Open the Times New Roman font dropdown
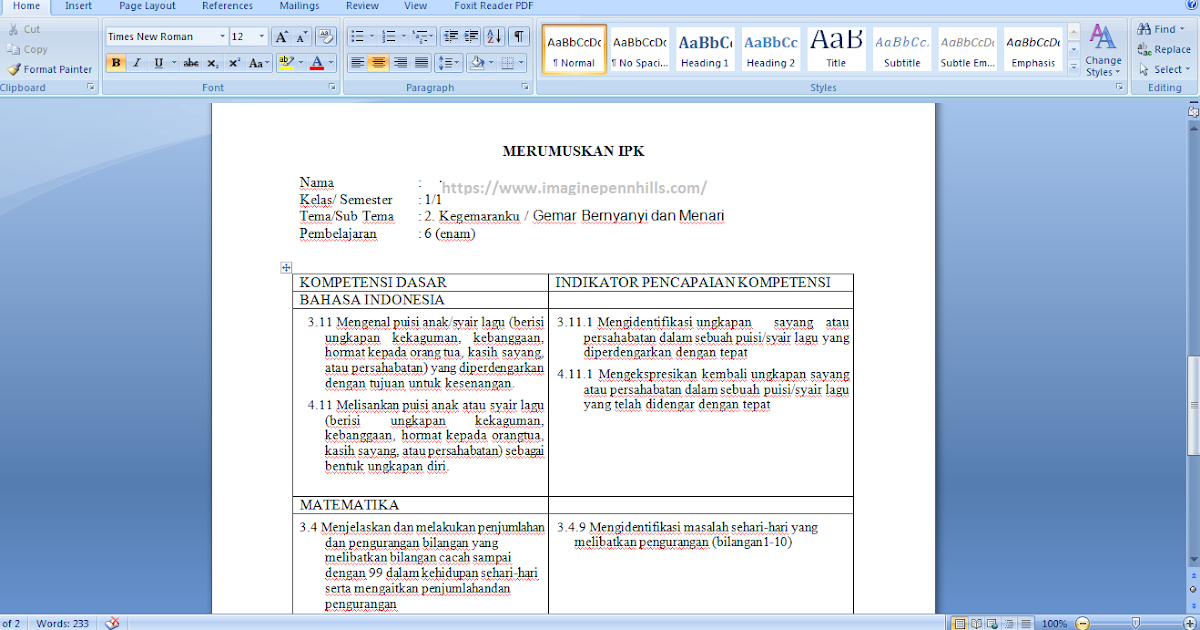Image resolution: width=1200 pixels, height=630 pixels. pyautogui.click(x=222, y=37)
